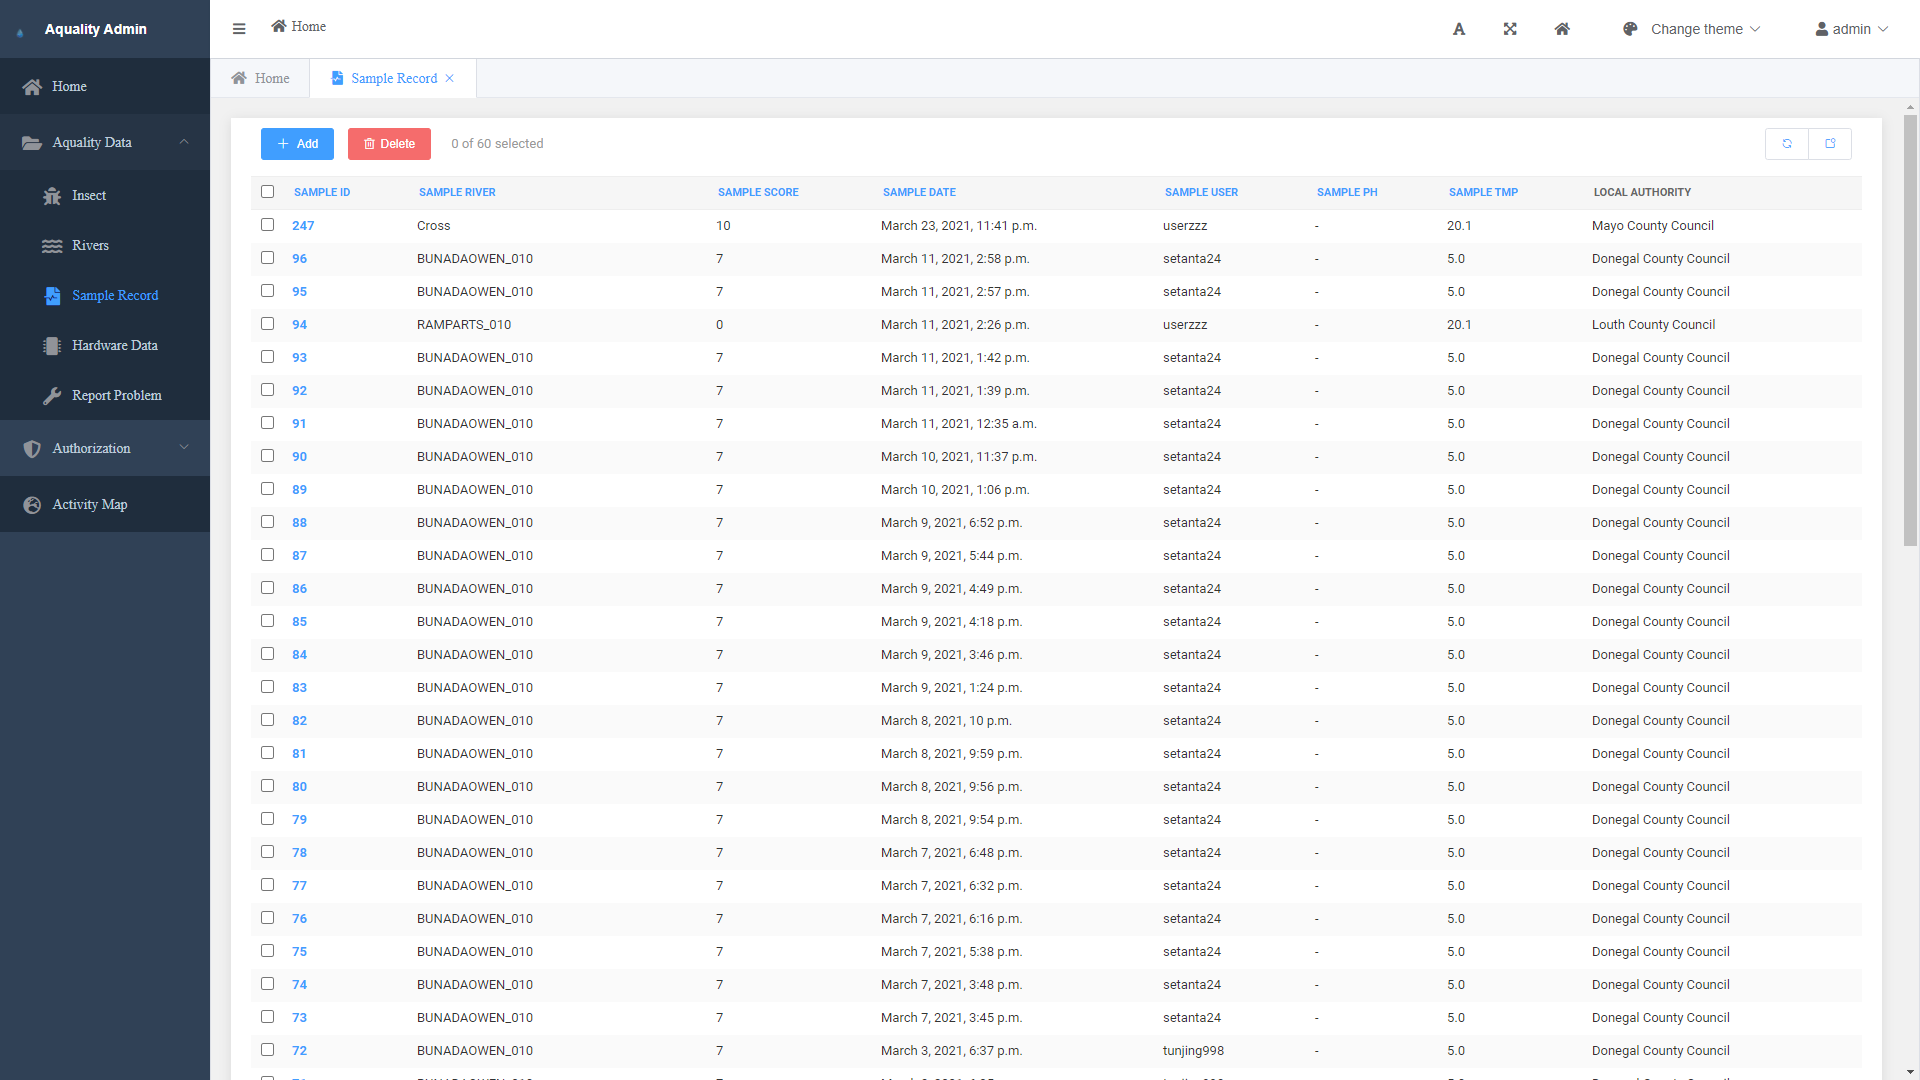
Task: Select the checkbox for sample 88
Action: (267, 522)
